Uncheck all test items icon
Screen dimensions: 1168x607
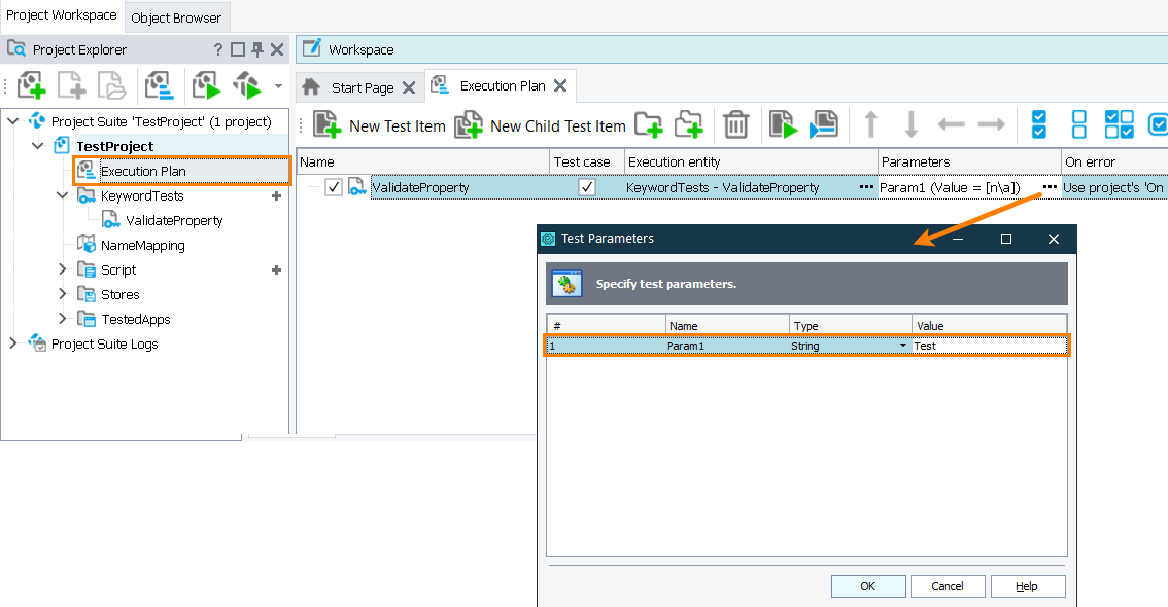1078,124
